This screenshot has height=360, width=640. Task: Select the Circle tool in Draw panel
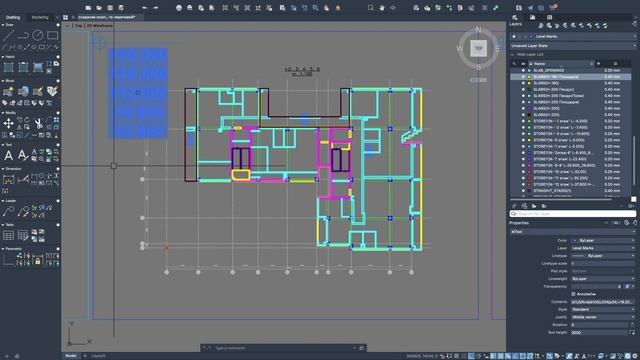click(x=38, y=35)
